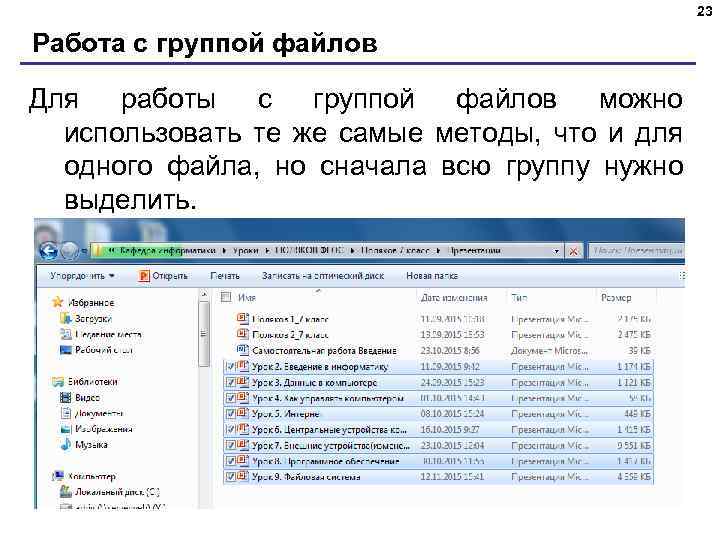Select the Музыка item in the navigation tree
The width and height of the screenshot is (720, 540).
pyautogui.click(x=91, y=444)
